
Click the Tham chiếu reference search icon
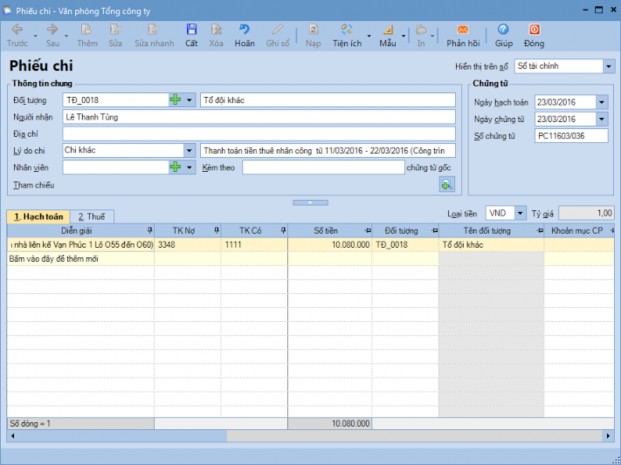pos(446,184)
